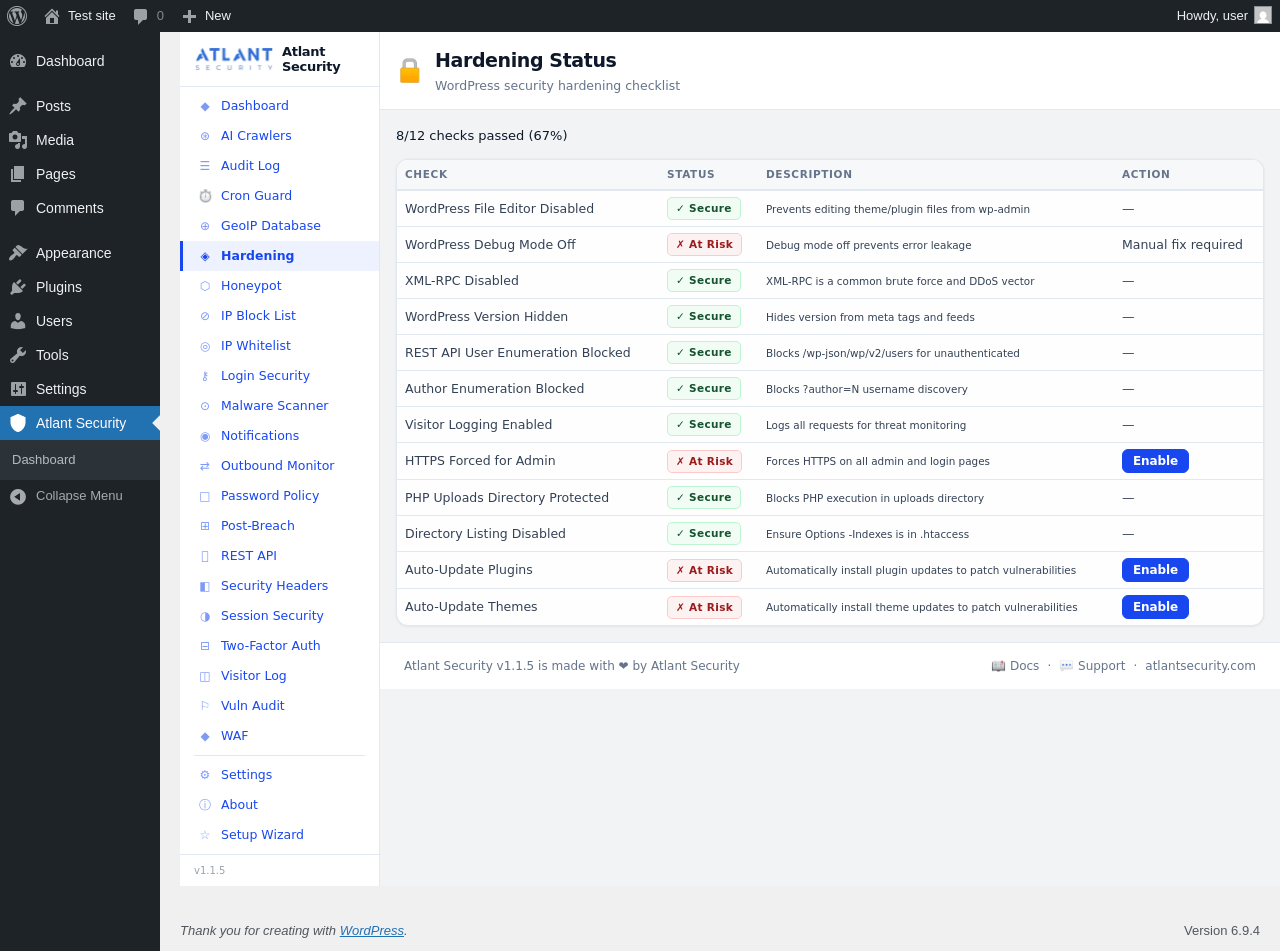The width and height of the screenshot is (1280, 951).
Task: Click the At Risk badge for Debug Mode
Action: click(704, 245)
